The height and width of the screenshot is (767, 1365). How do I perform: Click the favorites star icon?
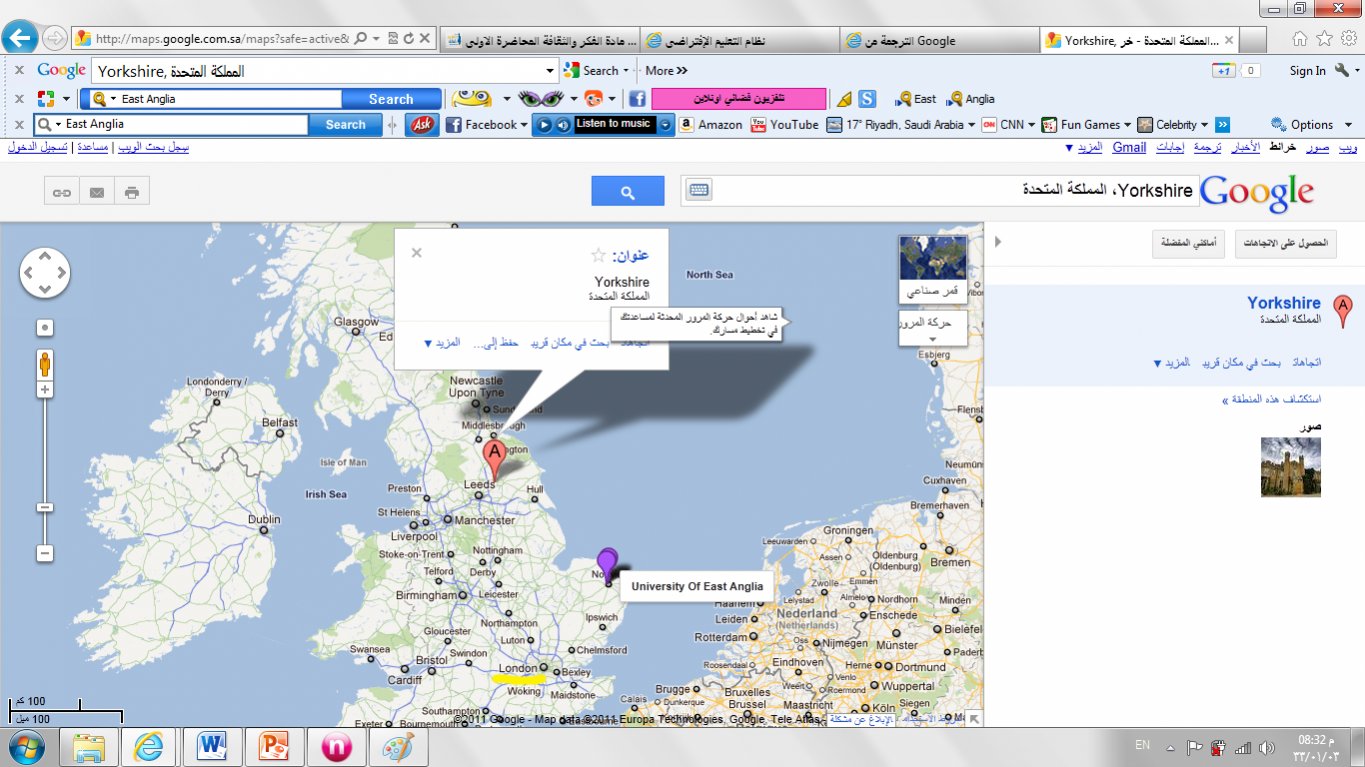click(x=1324, y=39)
